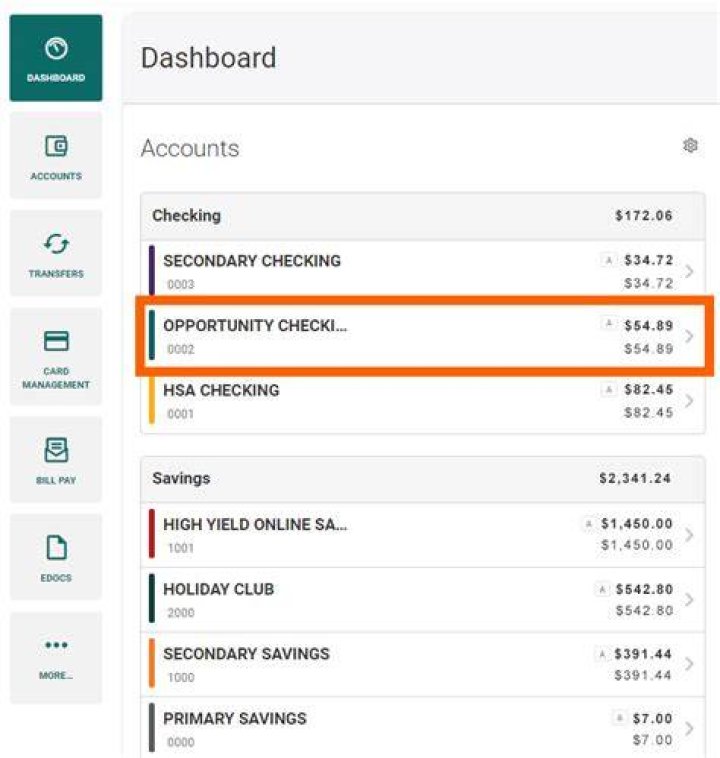Viewport: 720px width, 758px height.
Task: Open the Transfers sidebar tile
Action: coord(56,253)
